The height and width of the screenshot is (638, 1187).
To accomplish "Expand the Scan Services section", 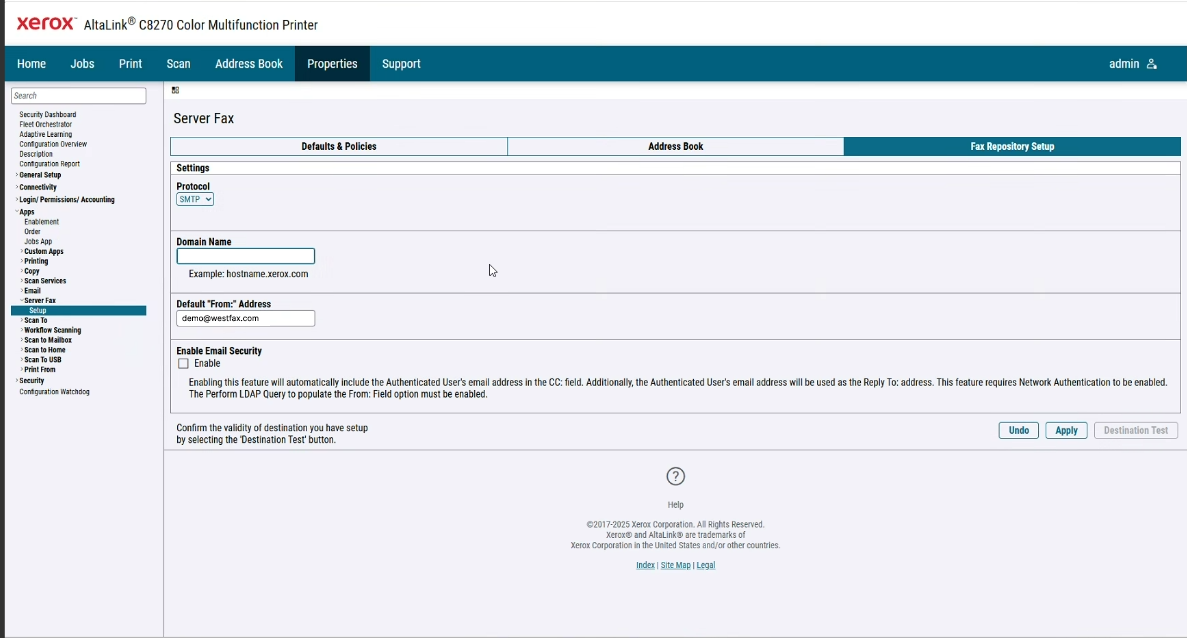I will click(42, 281).
